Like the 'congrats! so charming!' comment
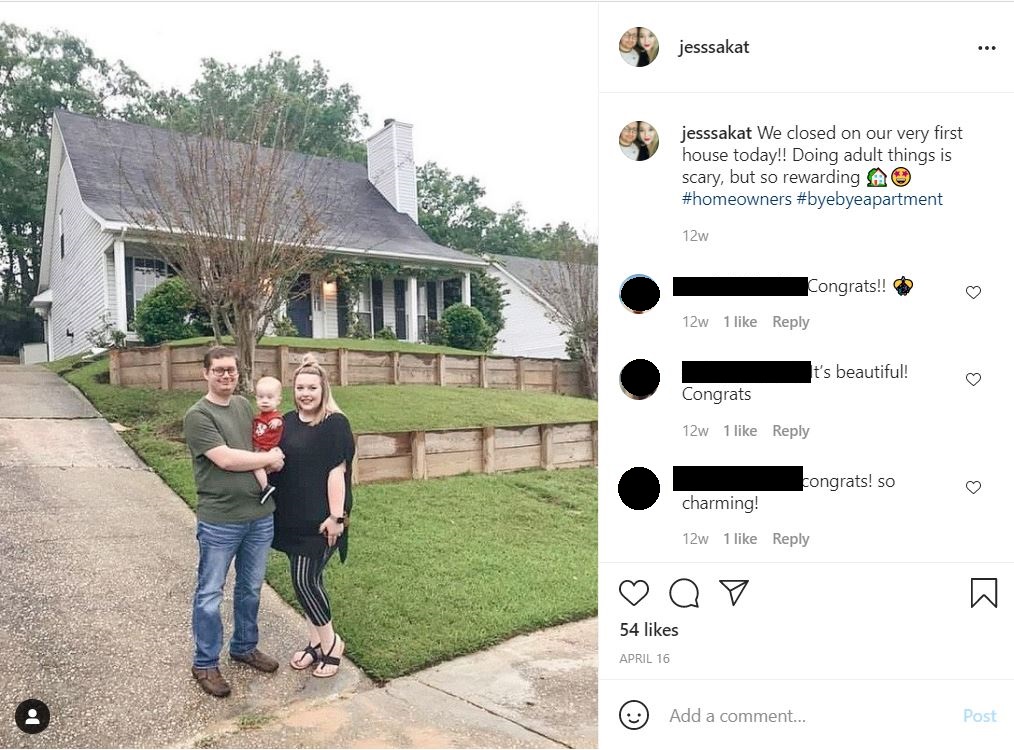Image resolution: width=1014 pixels, height=750 pixels. [x=973, y=488]
